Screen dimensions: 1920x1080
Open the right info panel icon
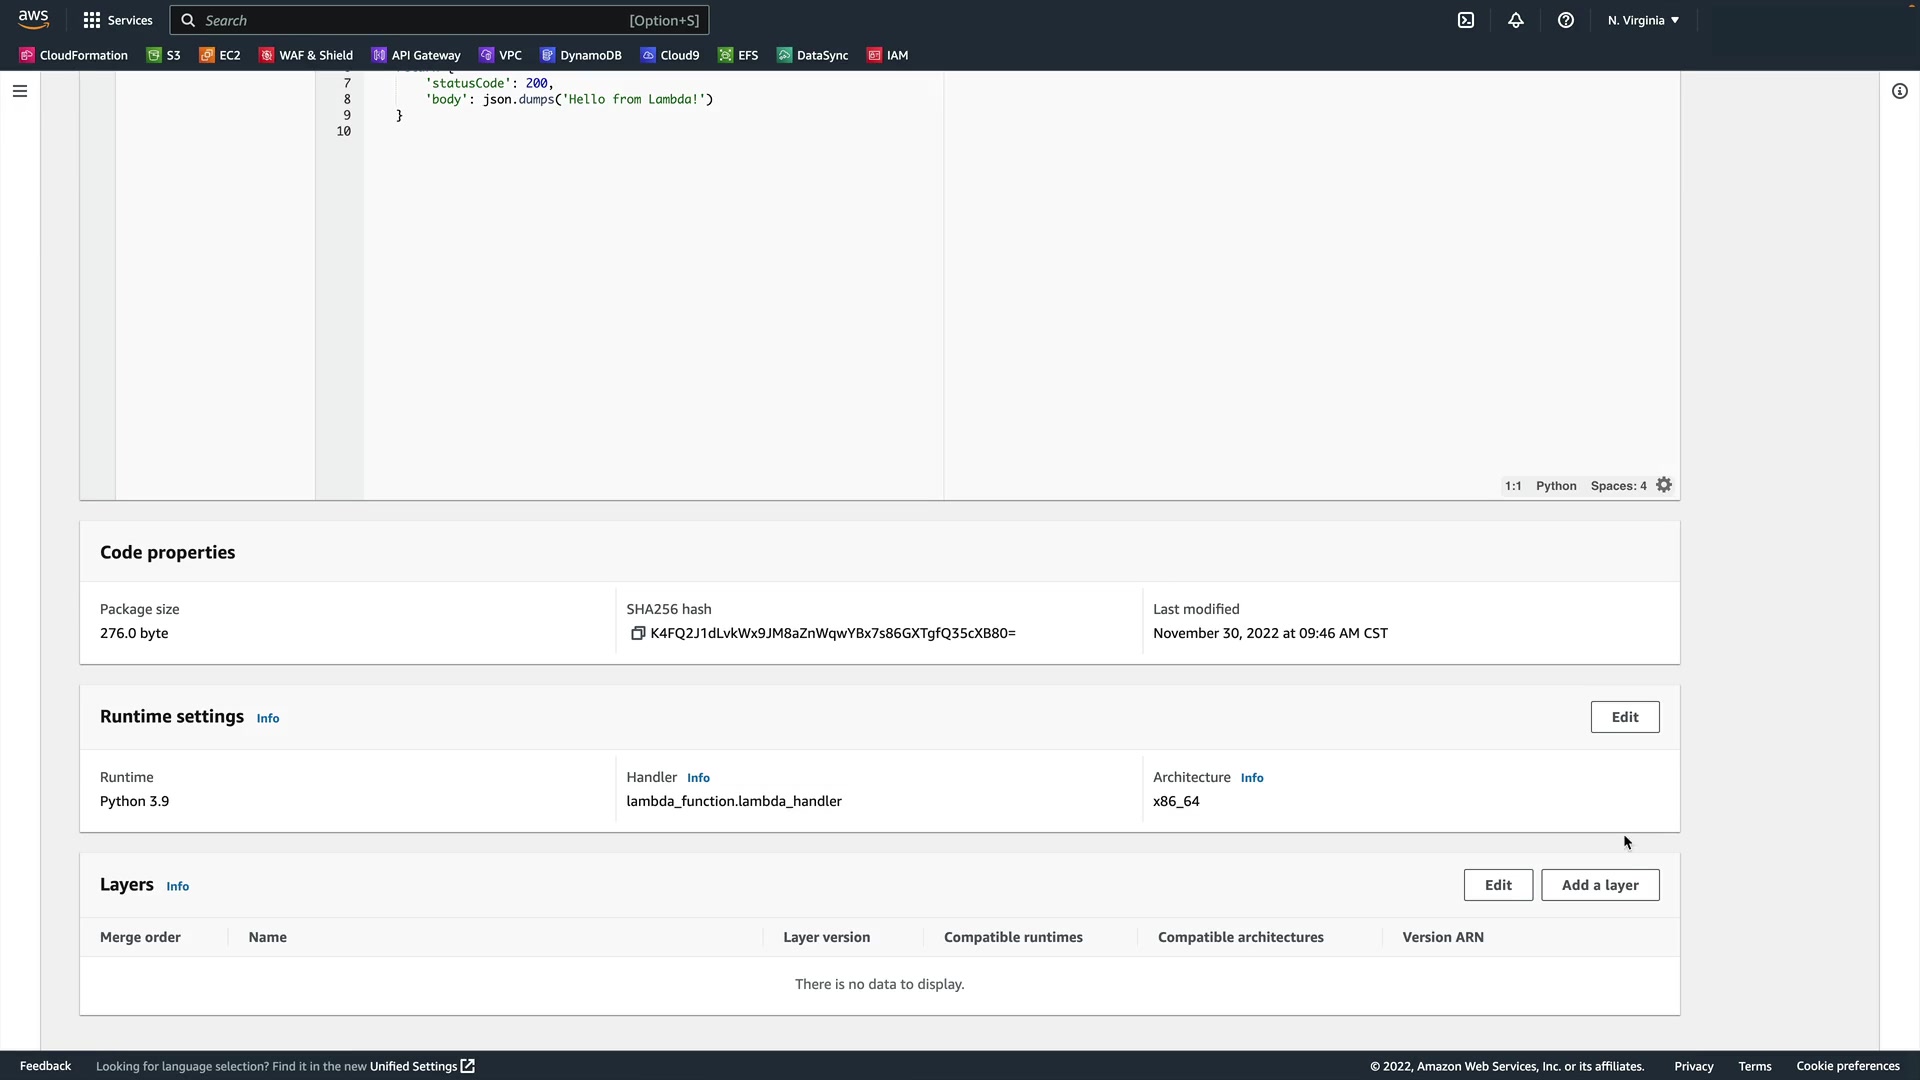[x=1900, y=91]
